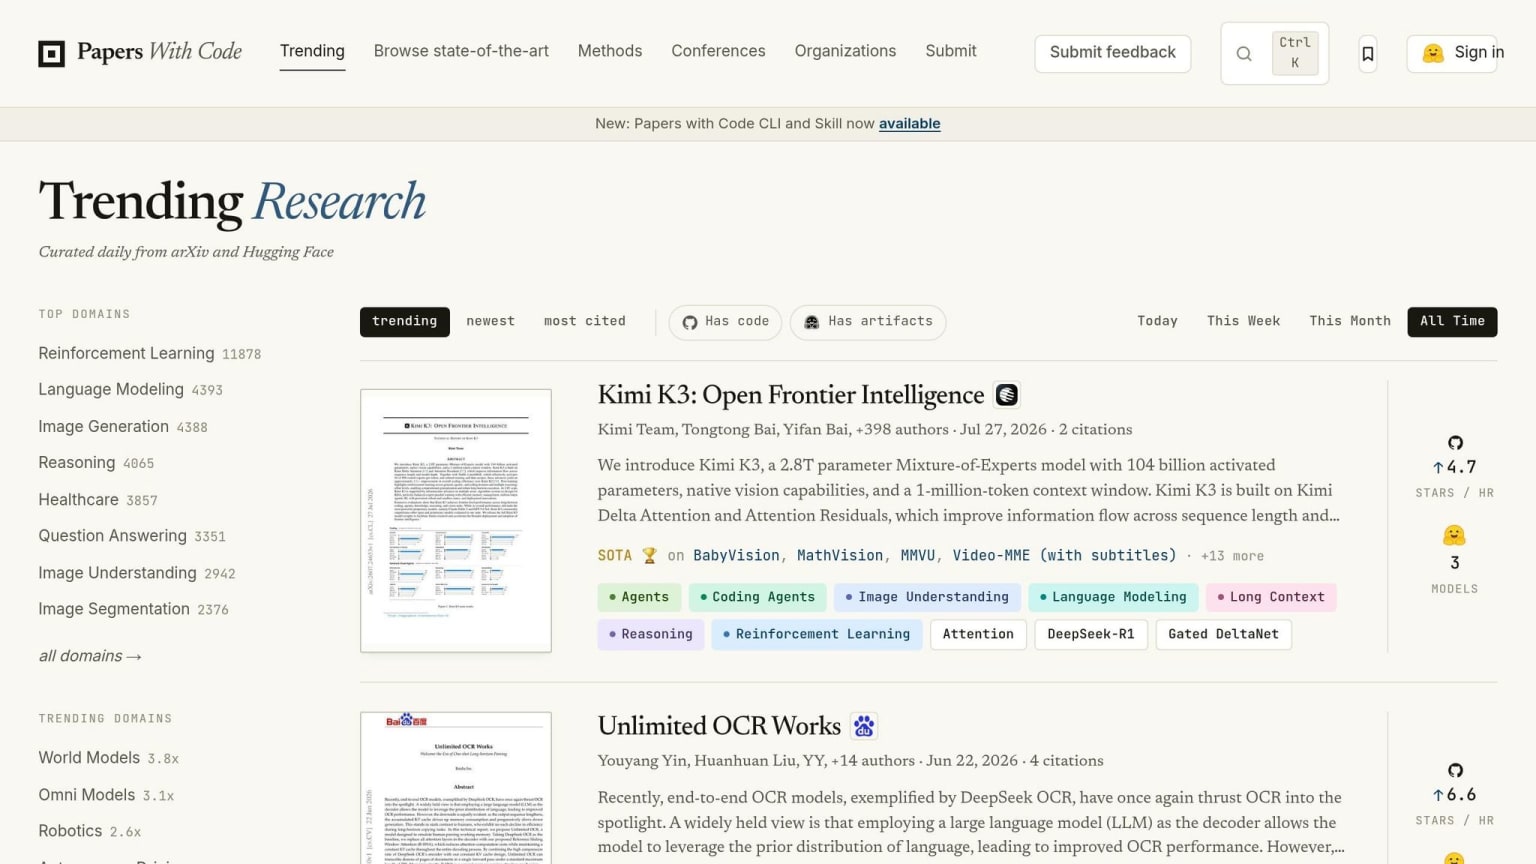Click the Agents tag

point(639,597)
